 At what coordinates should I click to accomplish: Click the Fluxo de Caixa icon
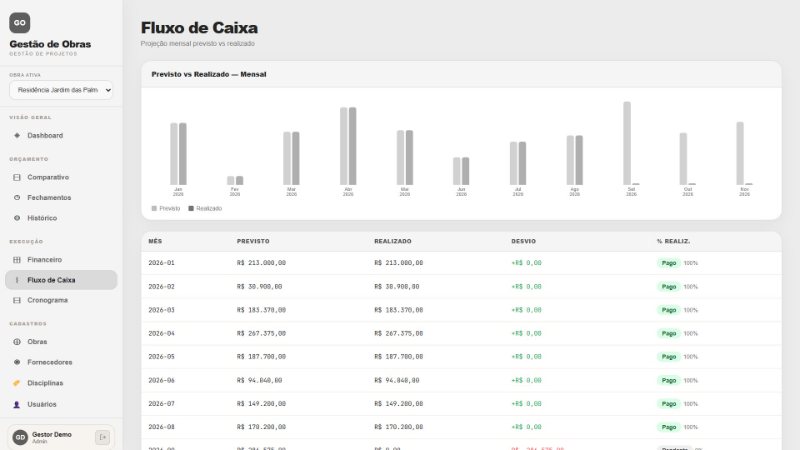pos(17,280)
